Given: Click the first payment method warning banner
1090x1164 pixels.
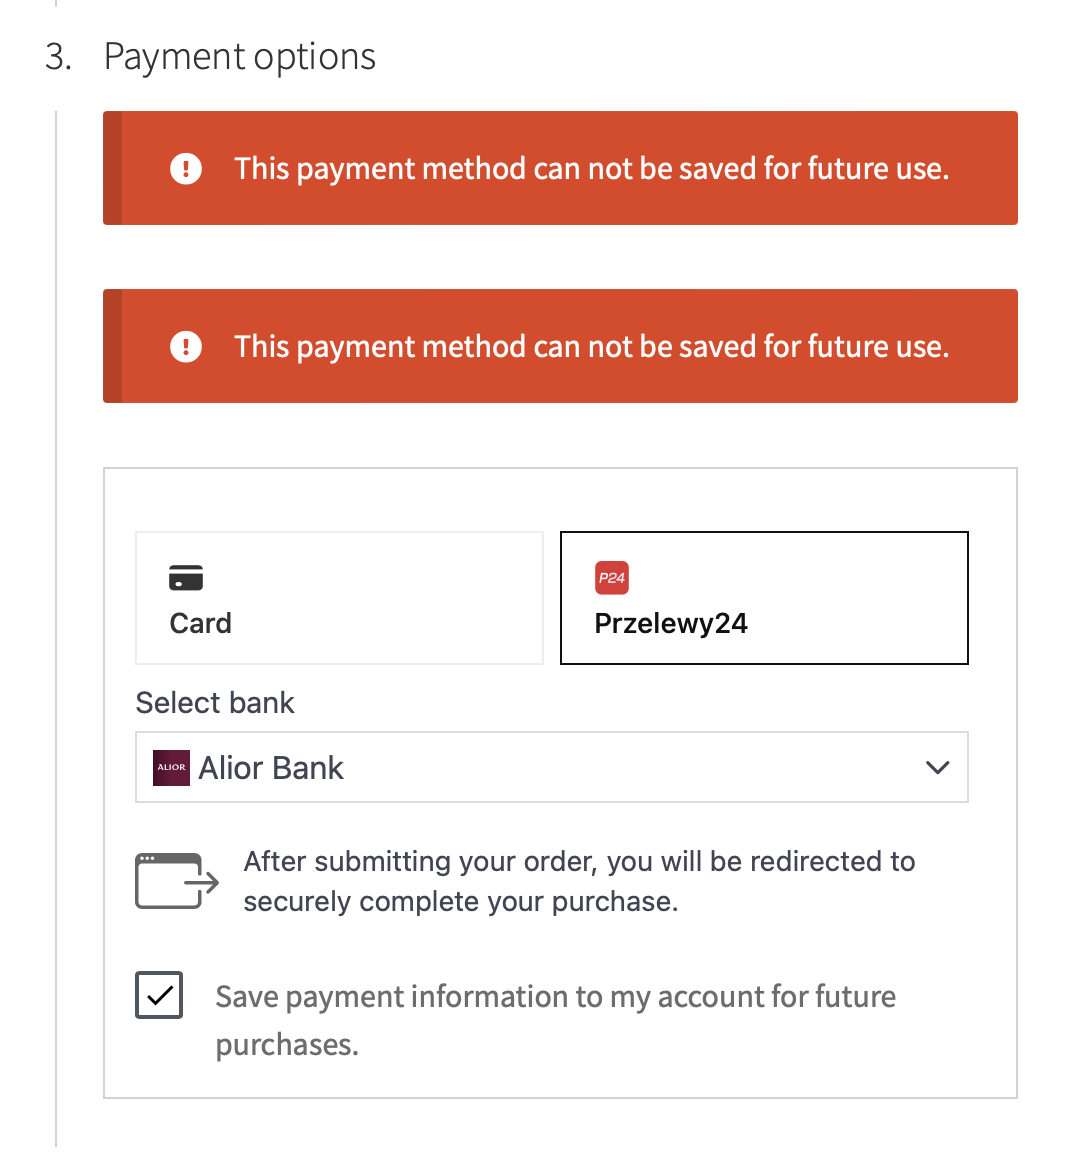Looking at the screenshot, I should (x=560, y=168).
